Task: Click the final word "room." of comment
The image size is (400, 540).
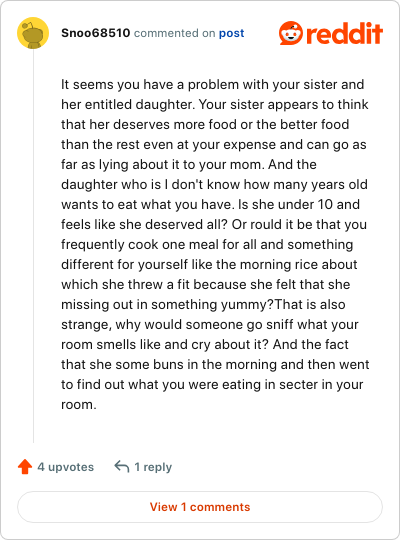Action: 79,404
